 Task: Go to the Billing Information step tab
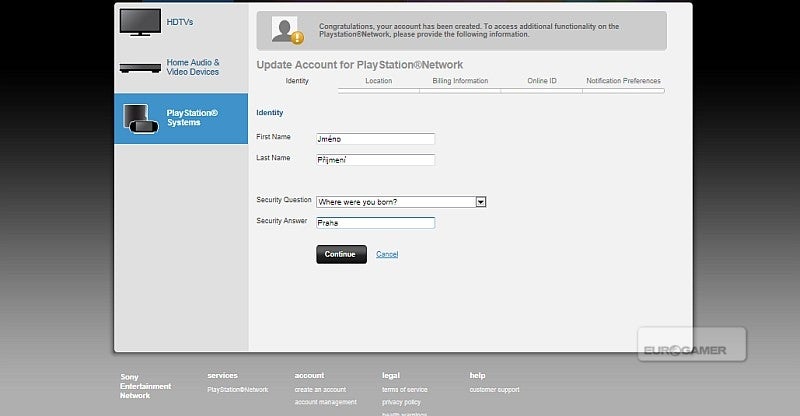(x=460, y=81)
